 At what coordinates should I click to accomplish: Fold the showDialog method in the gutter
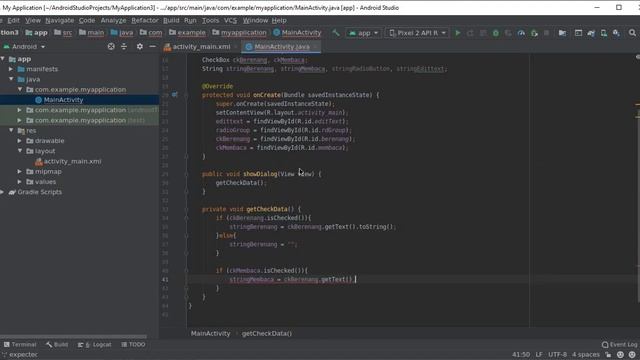(187, 174)
